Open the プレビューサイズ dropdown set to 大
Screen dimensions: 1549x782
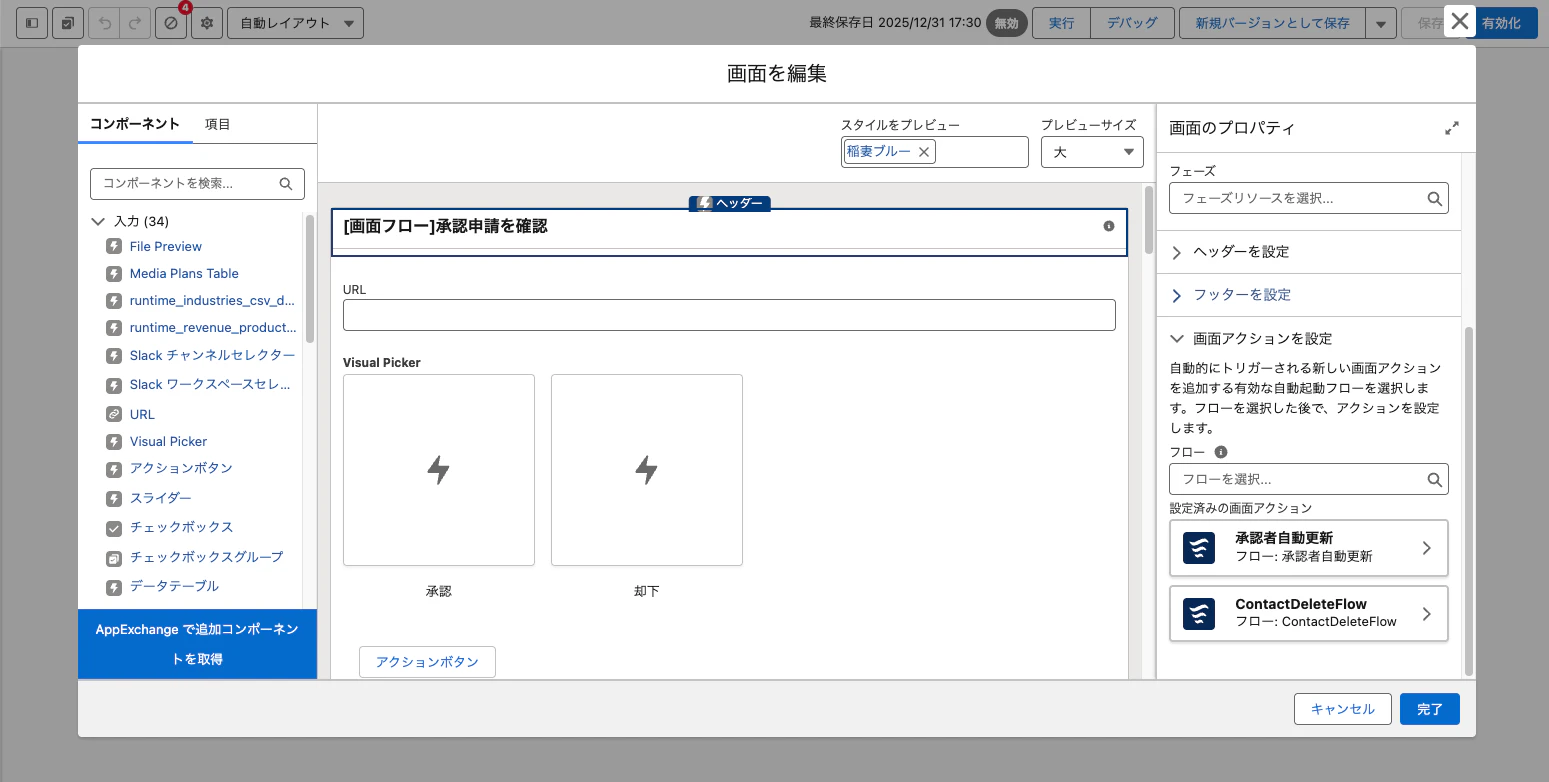tap(1091, 151)
